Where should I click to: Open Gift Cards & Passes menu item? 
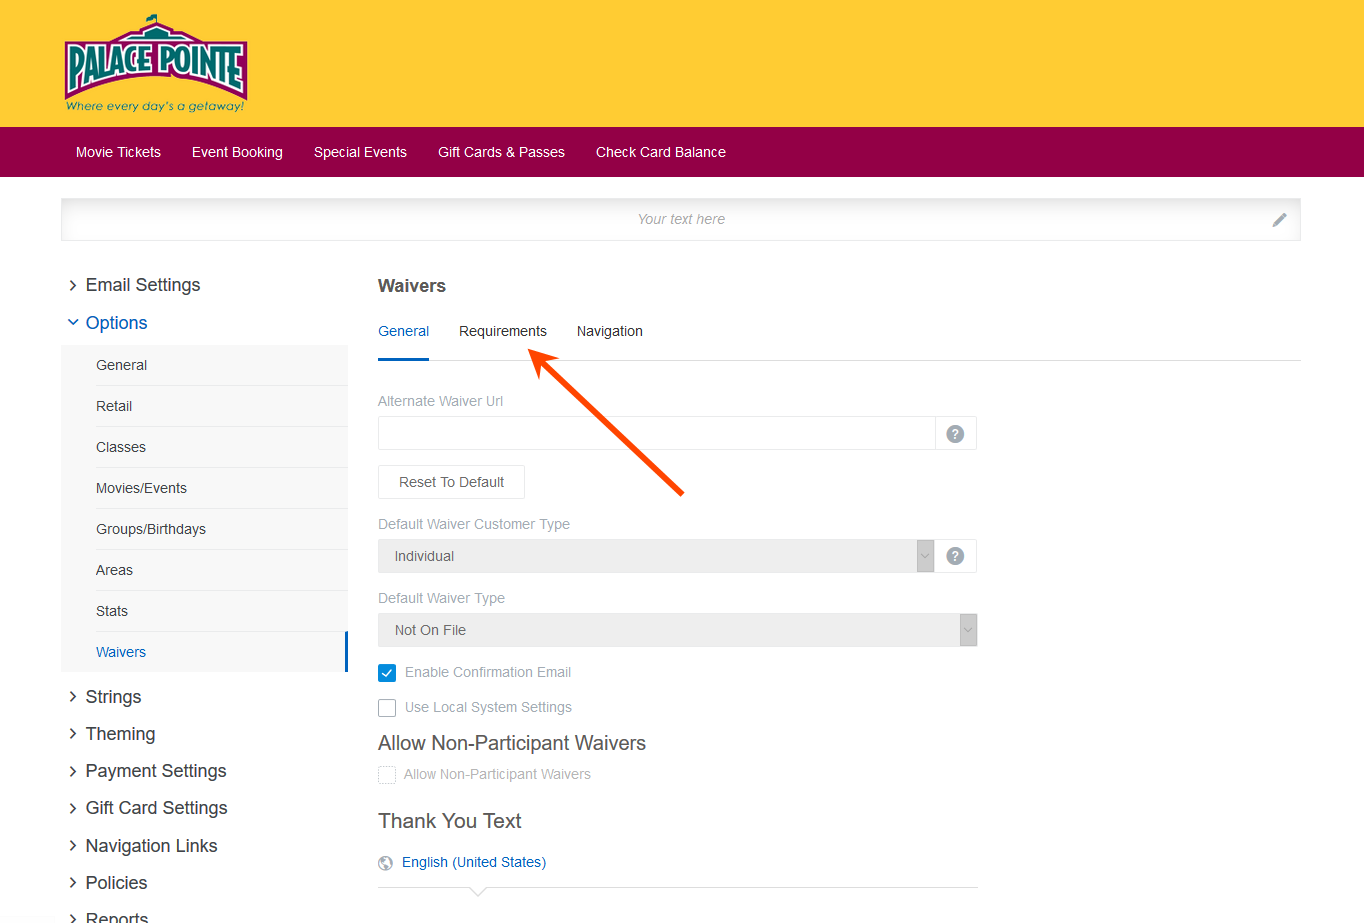coord(501,152)
